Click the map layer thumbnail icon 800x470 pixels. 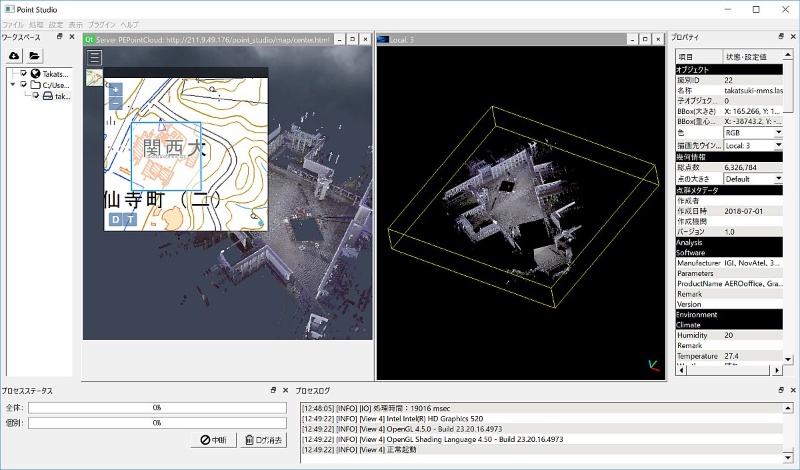tap(94, 78)
